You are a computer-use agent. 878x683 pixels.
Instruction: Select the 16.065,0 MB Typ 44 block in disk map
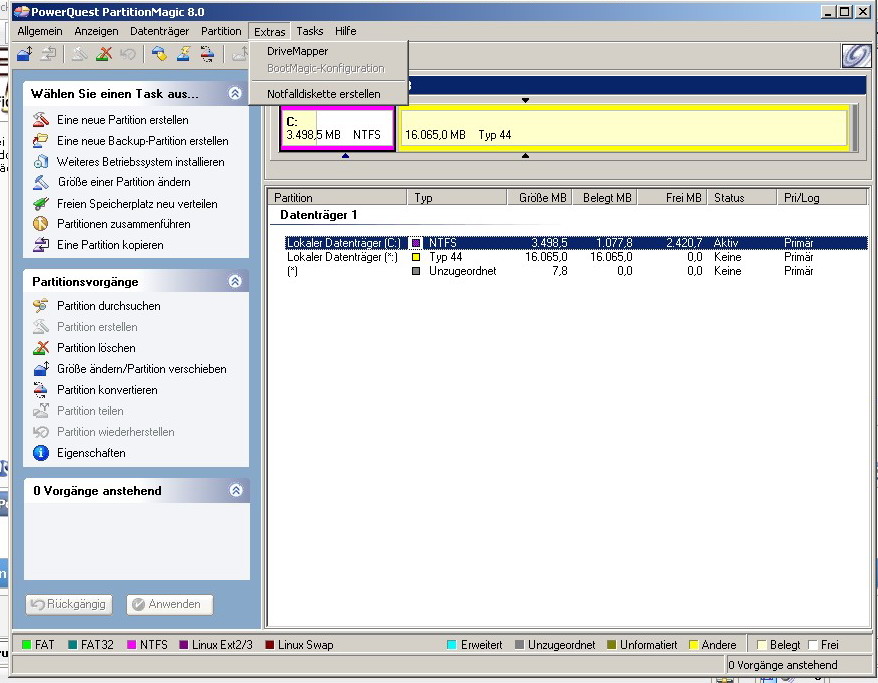click(624, 129)
